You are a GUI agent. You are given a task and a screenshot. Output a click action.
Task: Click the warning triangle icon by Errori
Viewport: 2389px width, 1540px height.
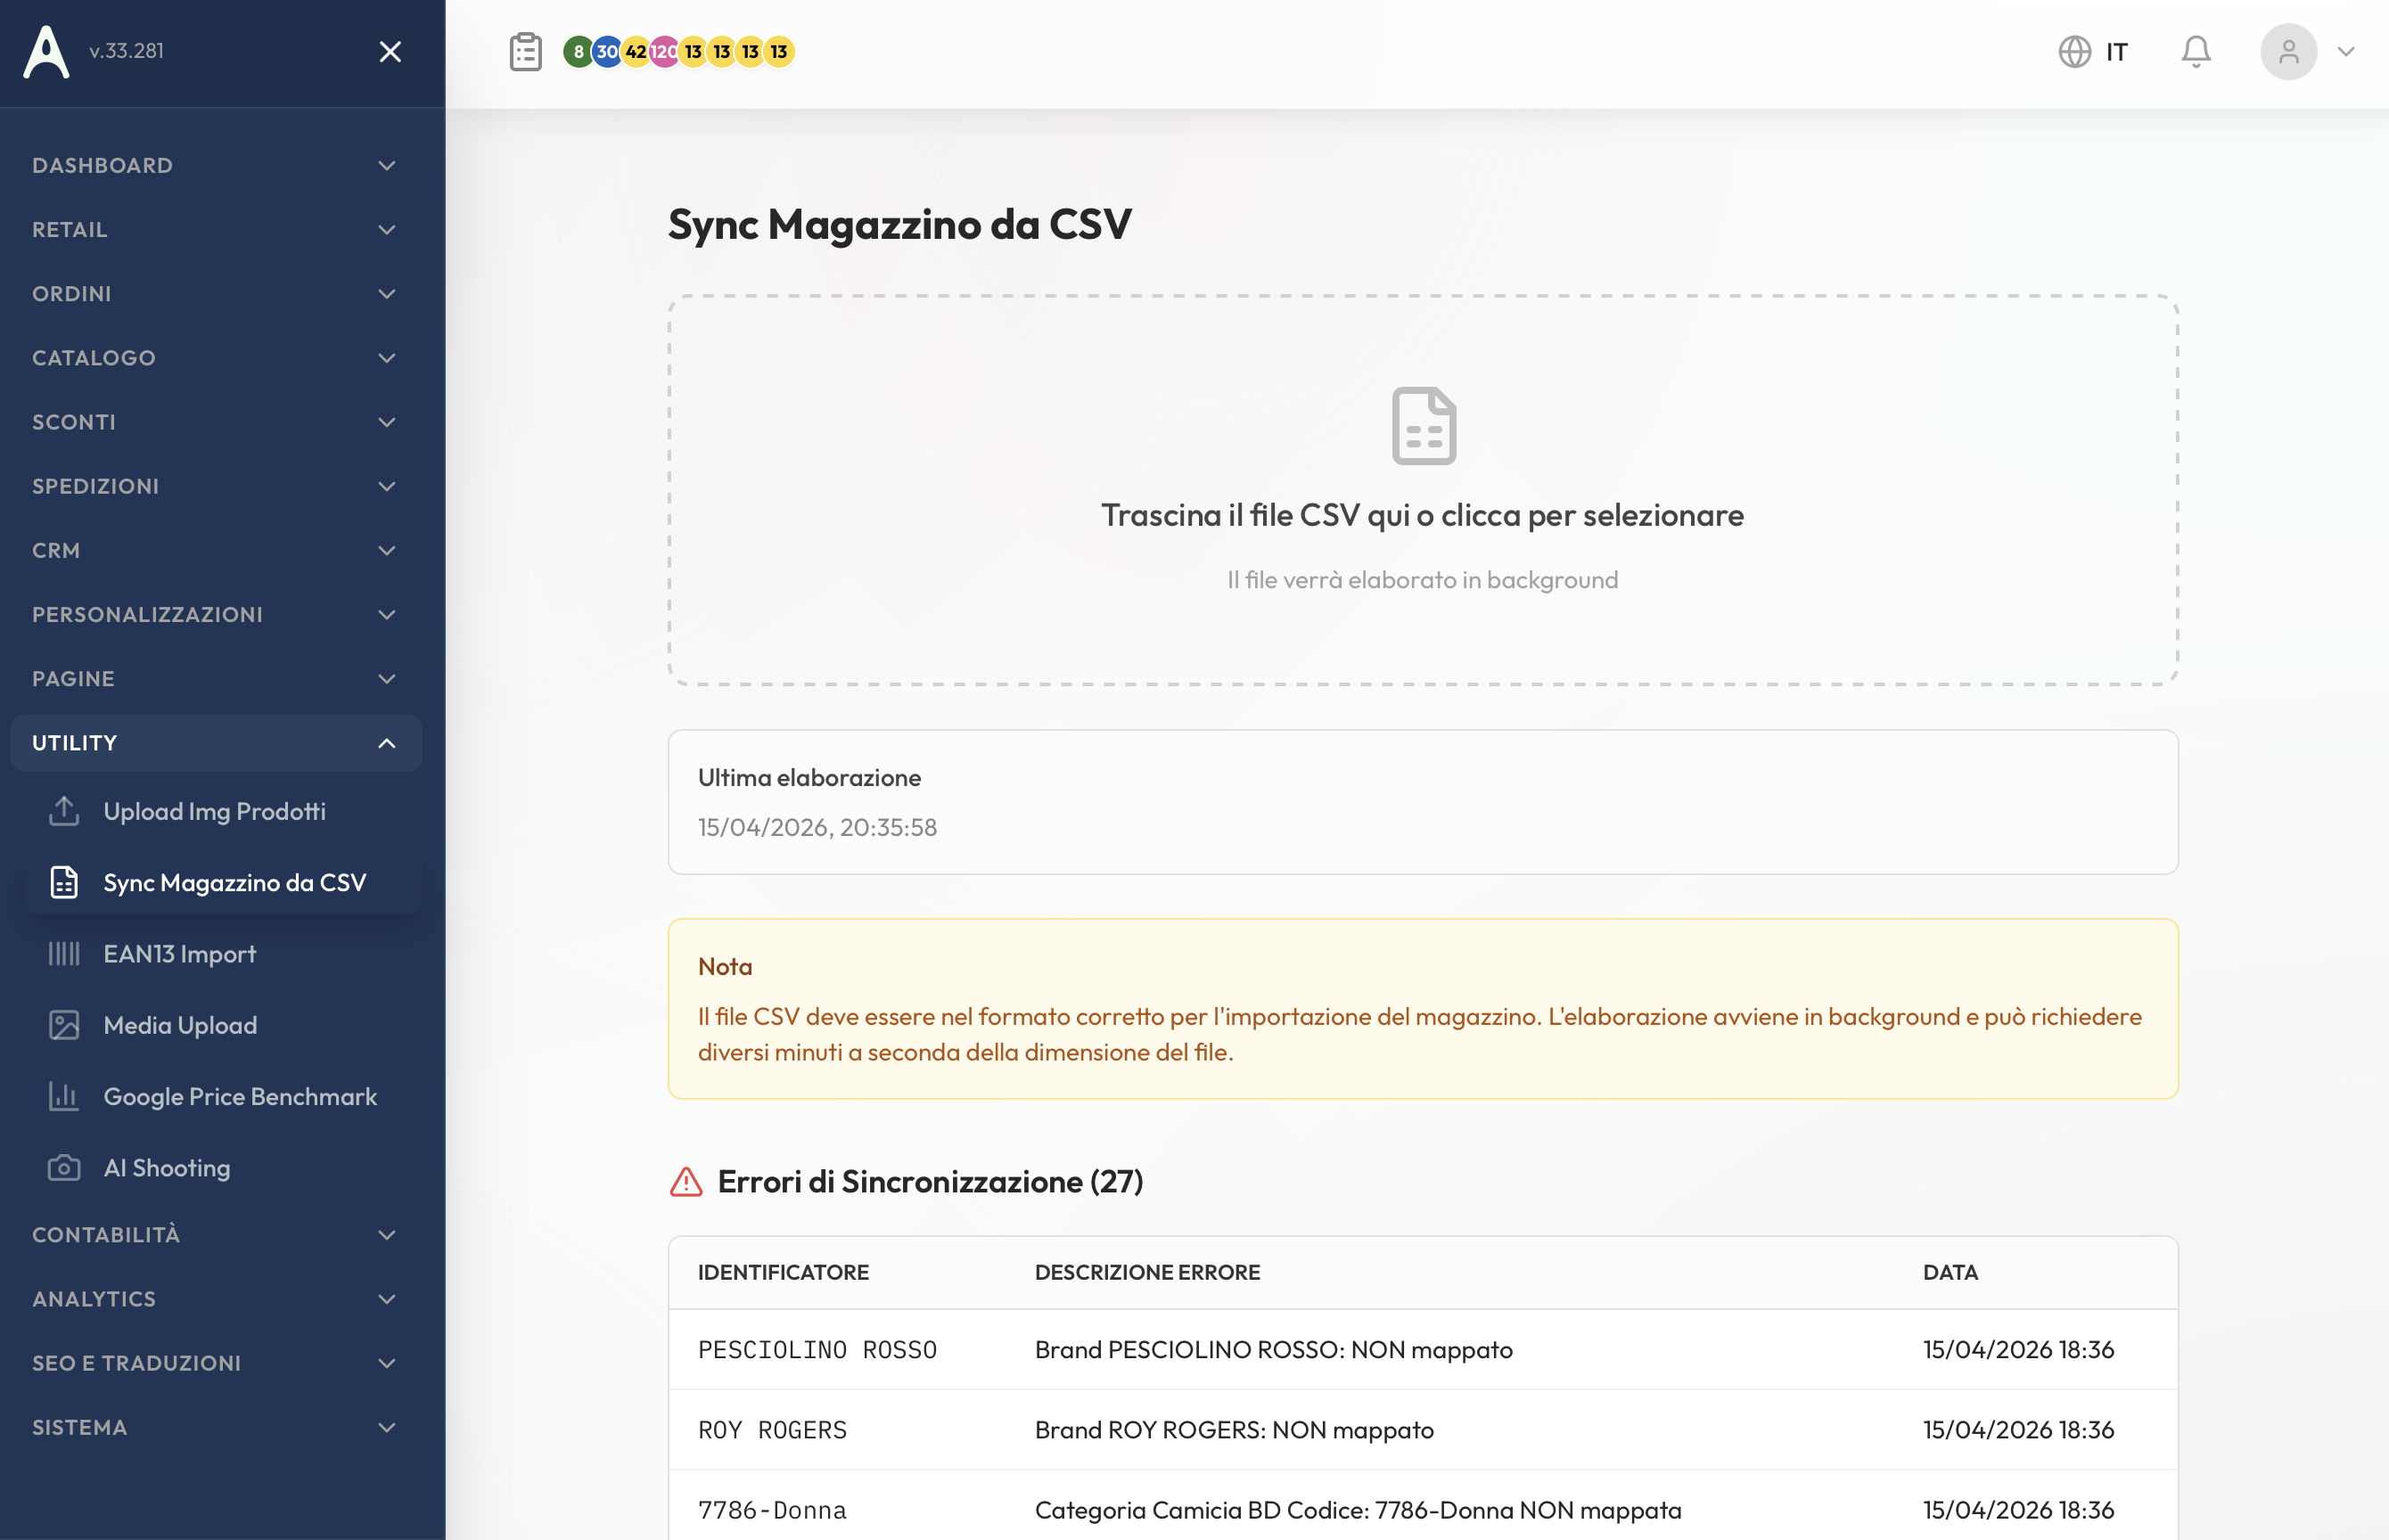[x=686, y=1182]
